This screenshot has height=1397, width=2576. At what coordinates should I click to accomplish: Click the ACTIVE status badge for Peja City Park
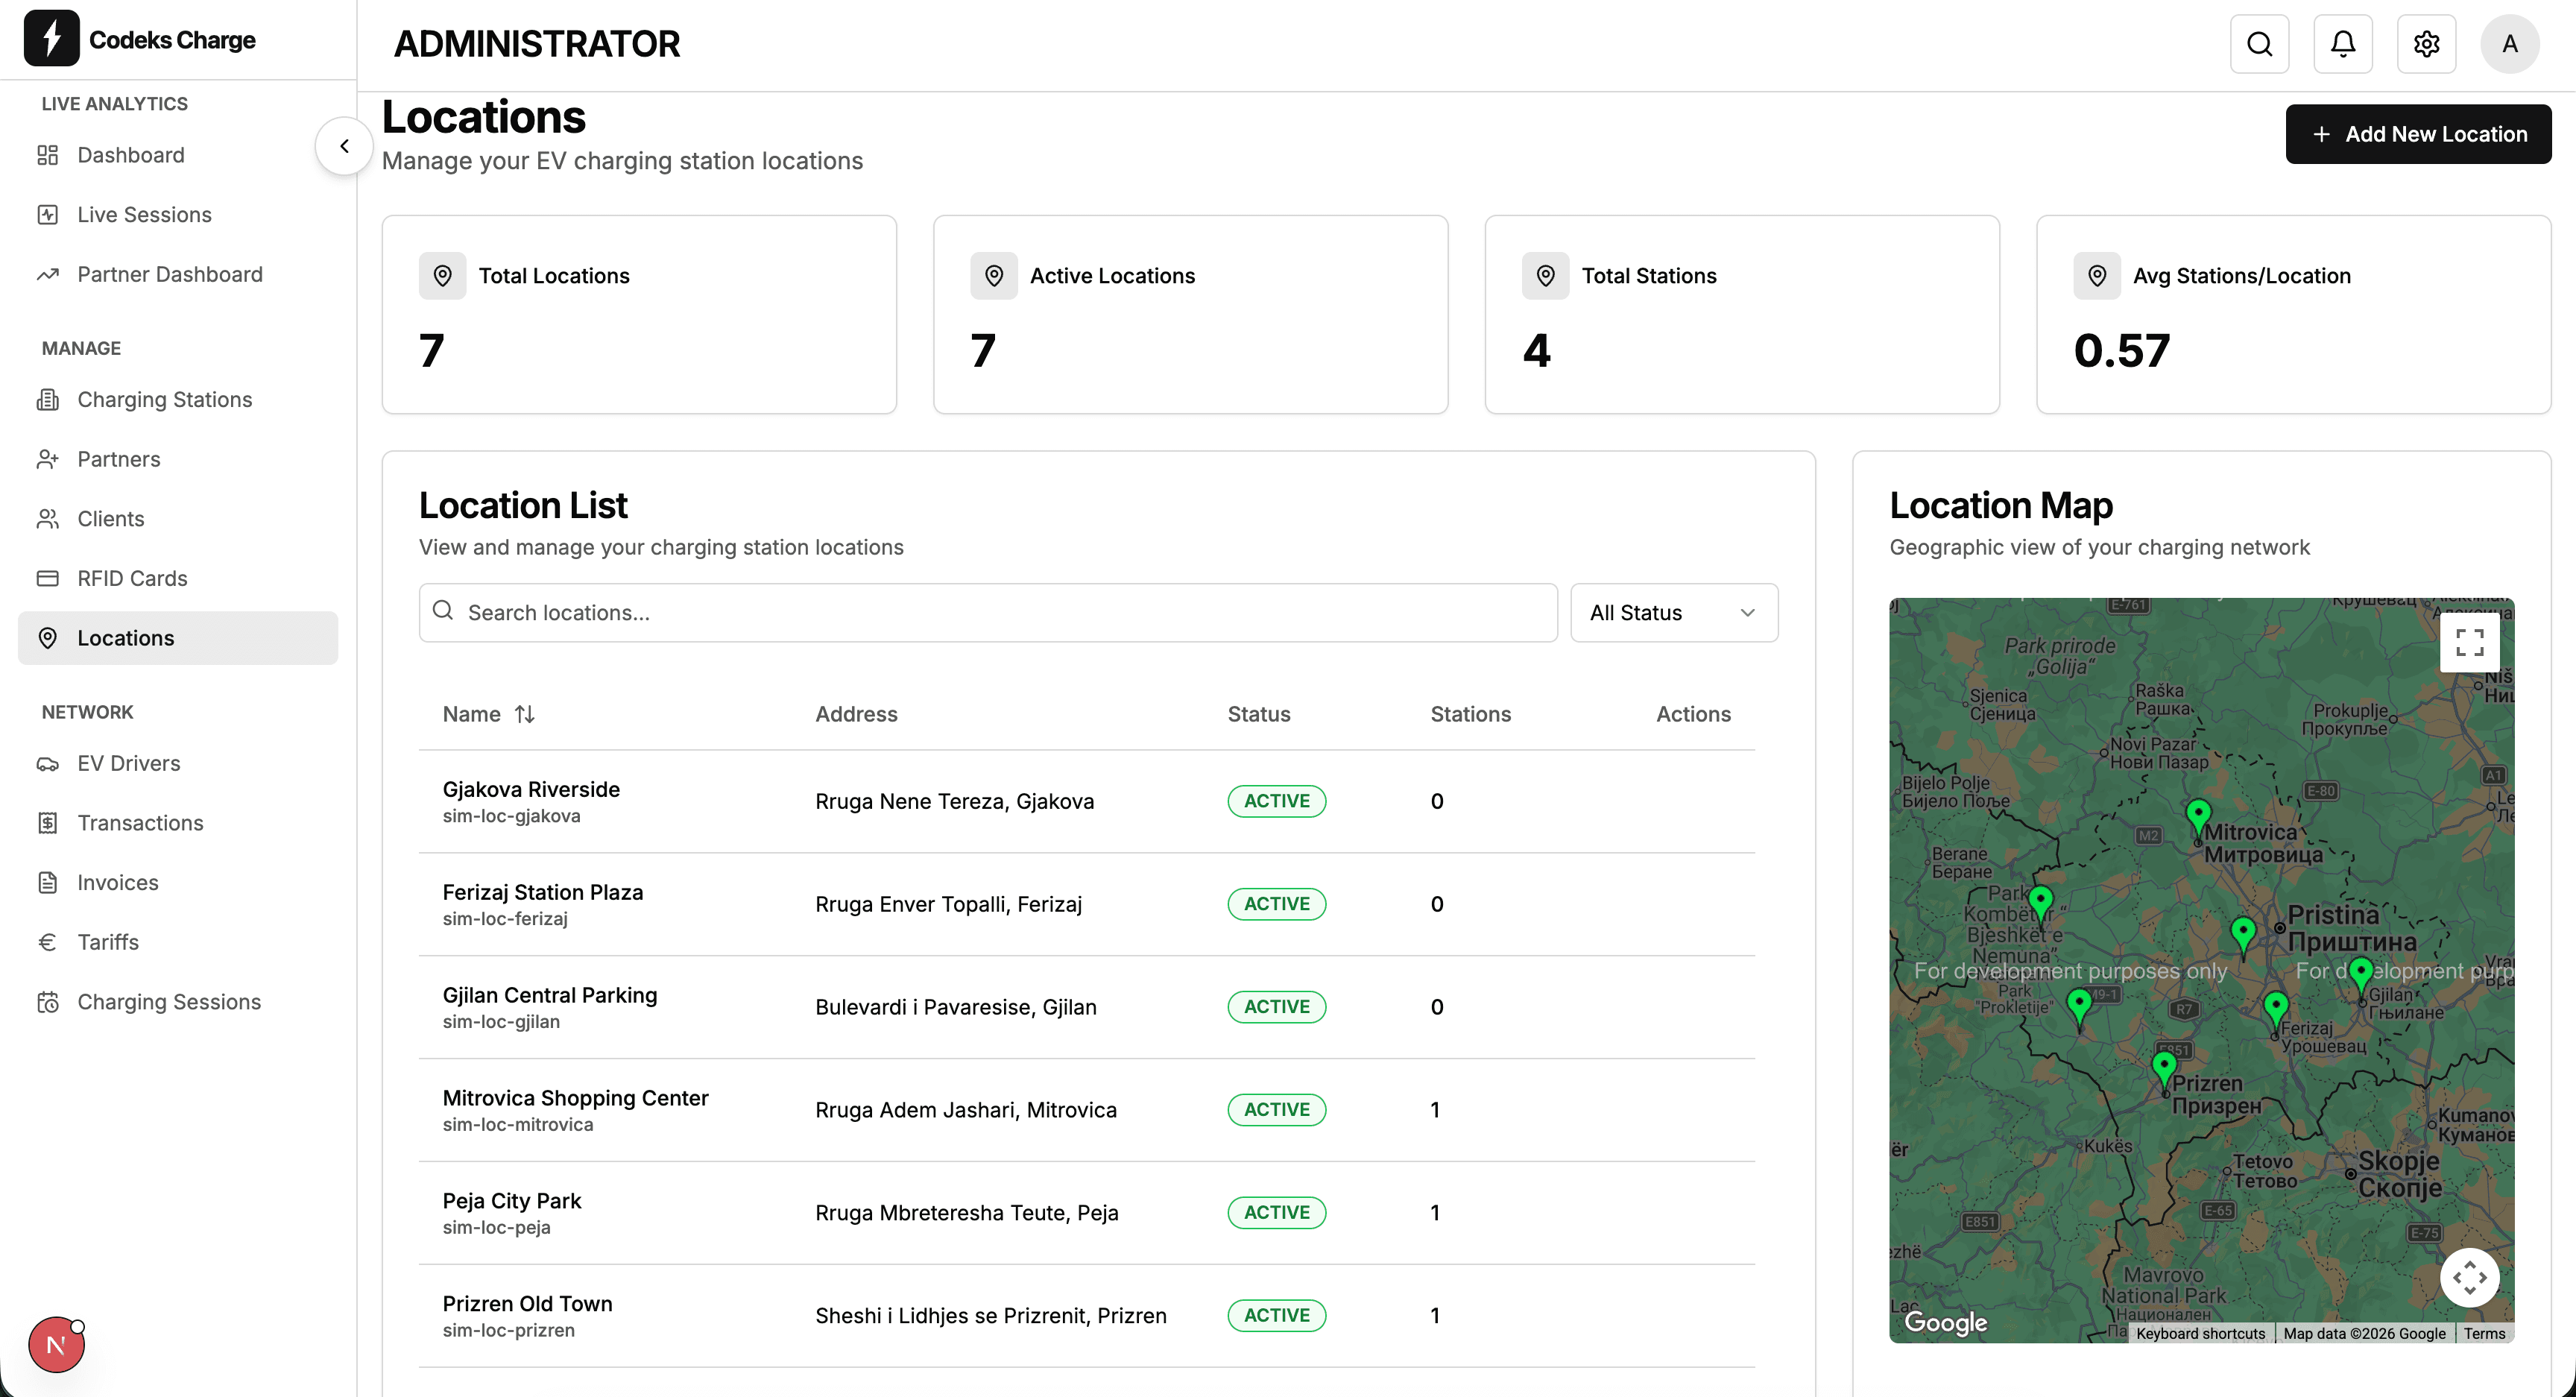[1276, 1212]
